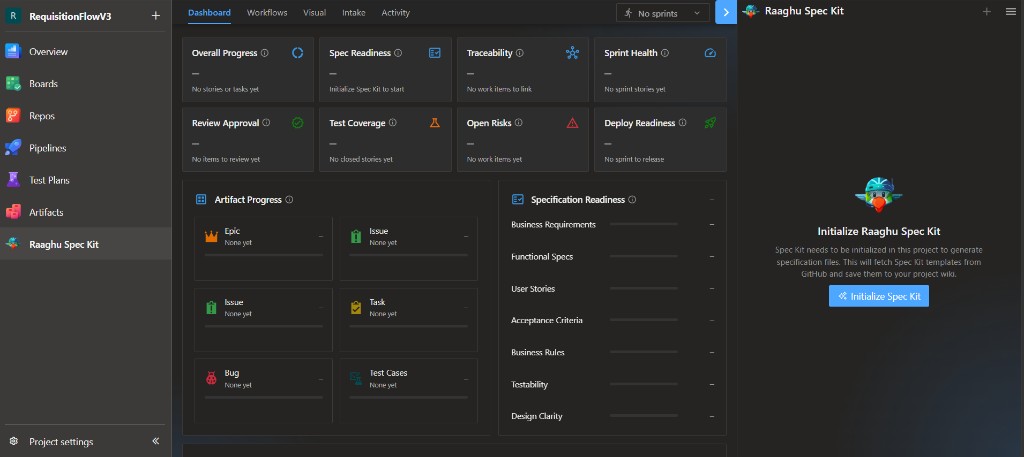Click the Open Risks info icon
Viewport: 1024px width, 457px height.
tap(519, 123)
